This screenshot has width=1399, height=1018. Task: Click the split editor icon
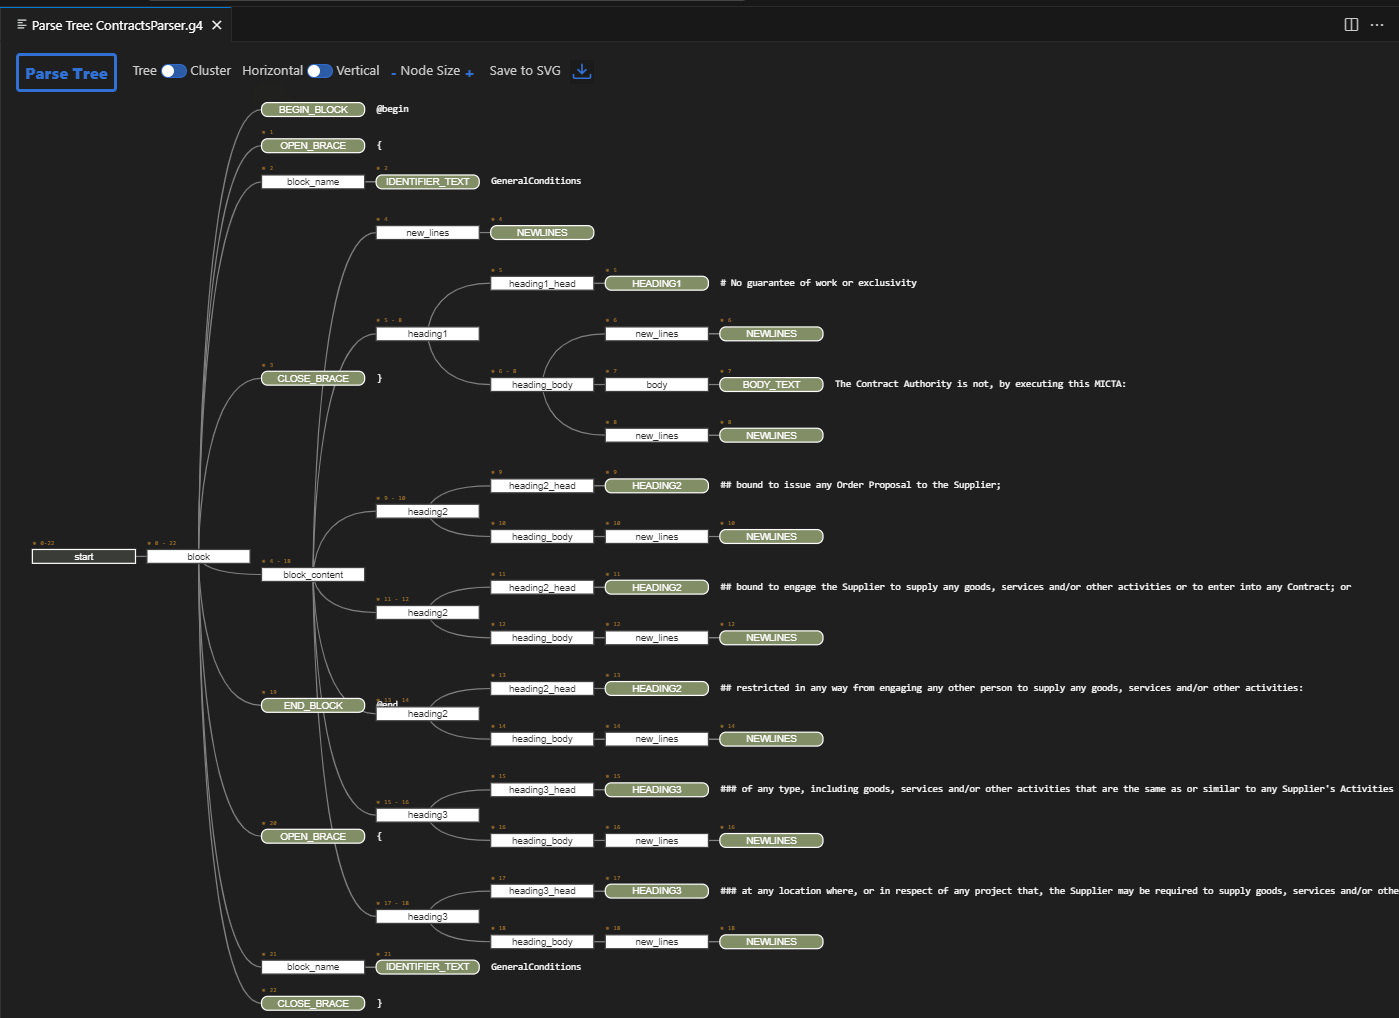tap(1351, 25)
